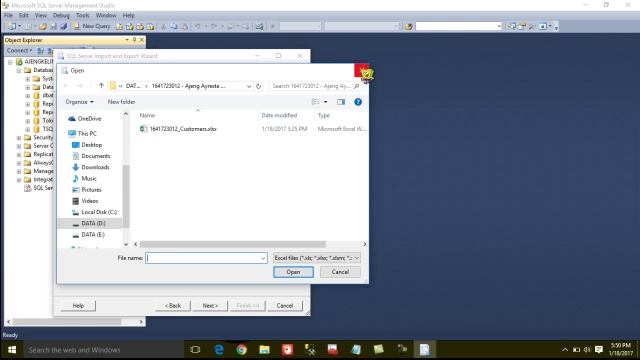Collapse the AJENGKELIN server node
Screen dimensions: 640x360
pos(10,62)
